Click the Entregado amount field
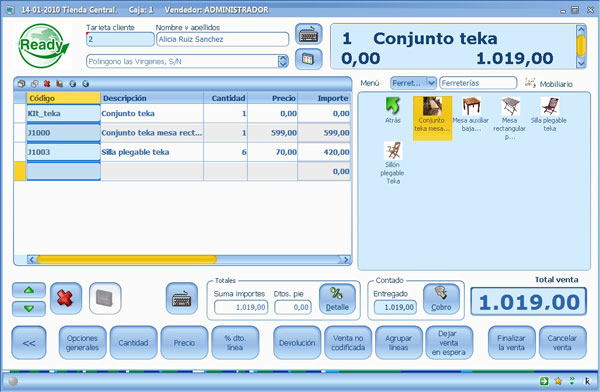 tap(395, 307)
